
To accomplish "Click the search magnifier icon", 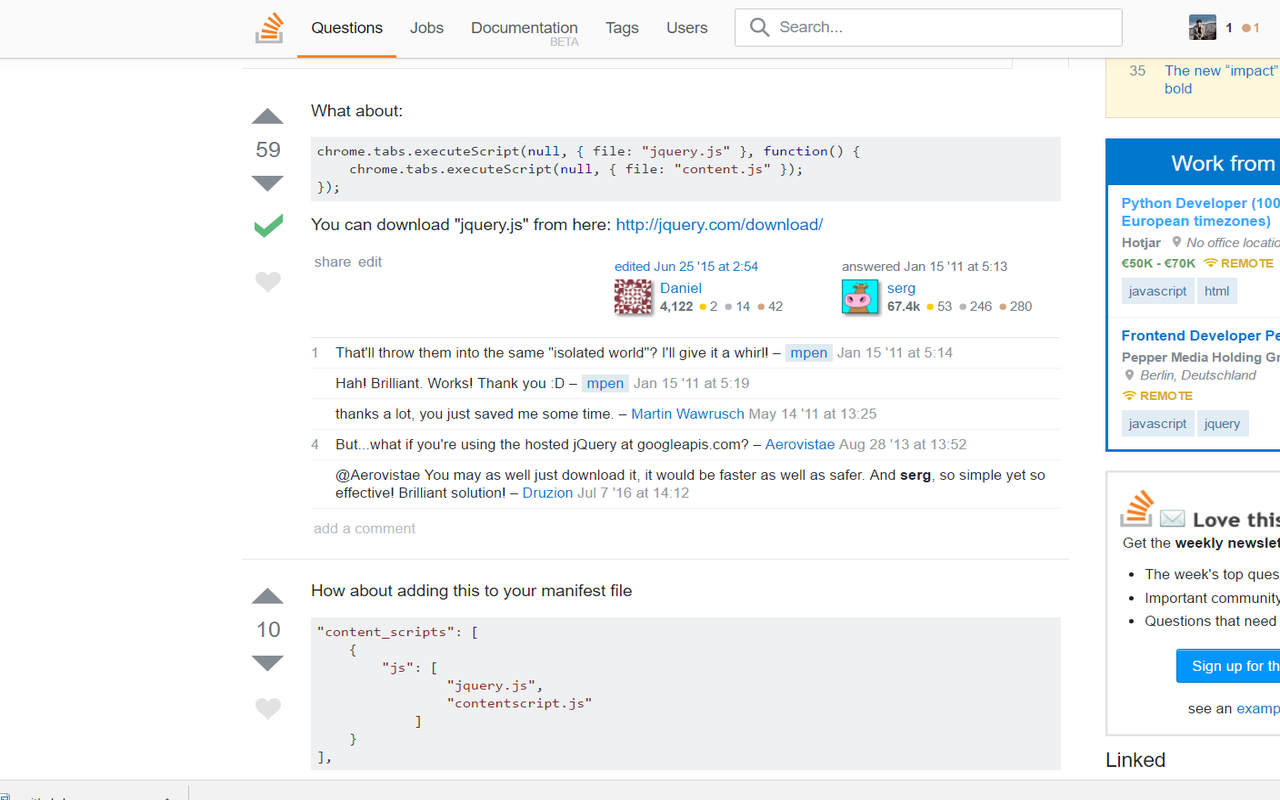I will point(760,27).
